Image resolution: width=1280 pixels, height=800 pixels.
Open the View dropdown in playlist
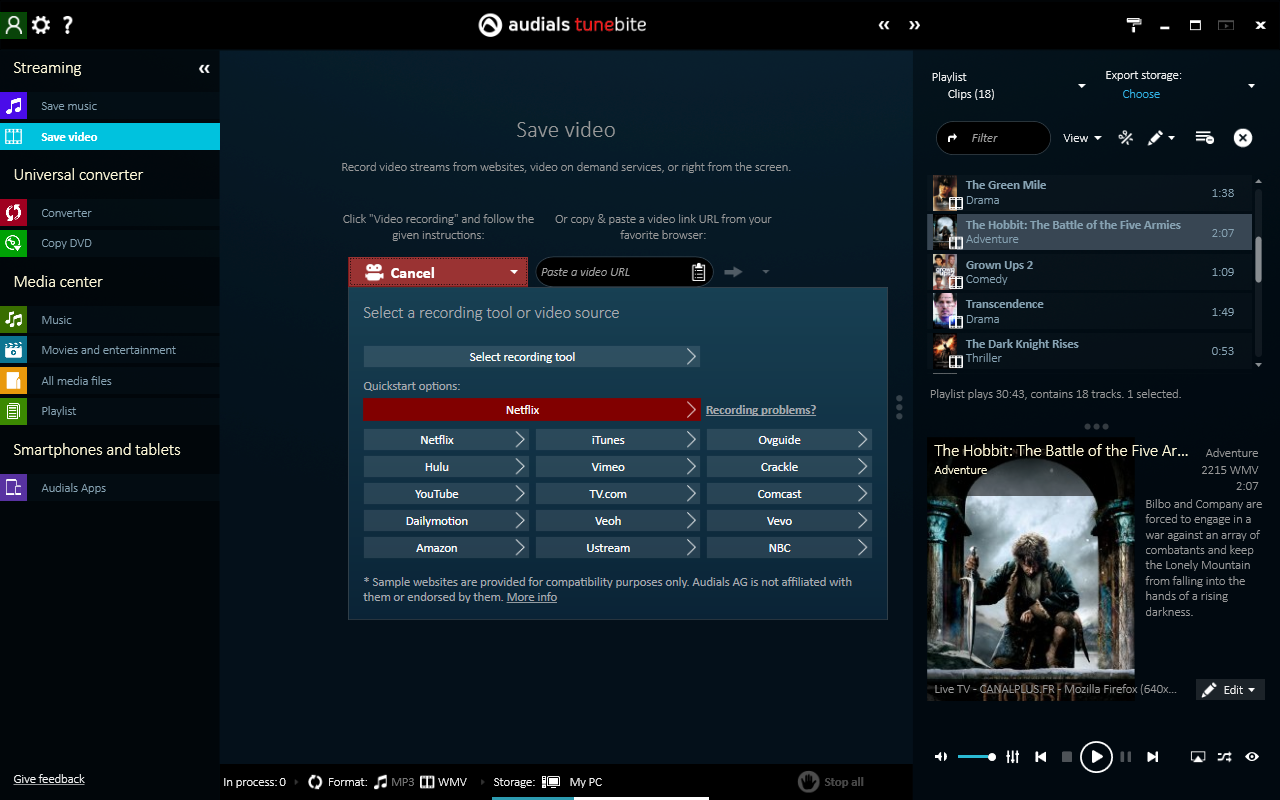pyautogui.click(x=1082, y=138)
